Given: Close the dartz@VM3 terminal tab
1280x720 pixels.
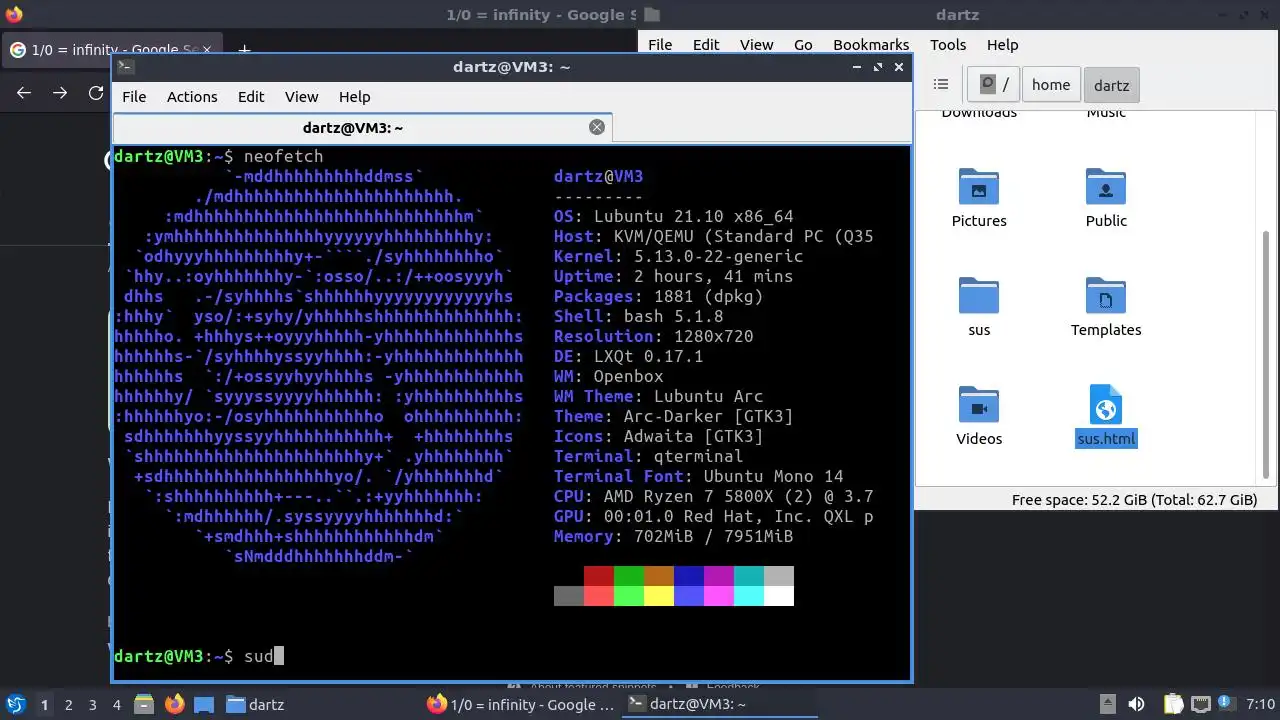Looking at the screenshot, I should 597,127.
